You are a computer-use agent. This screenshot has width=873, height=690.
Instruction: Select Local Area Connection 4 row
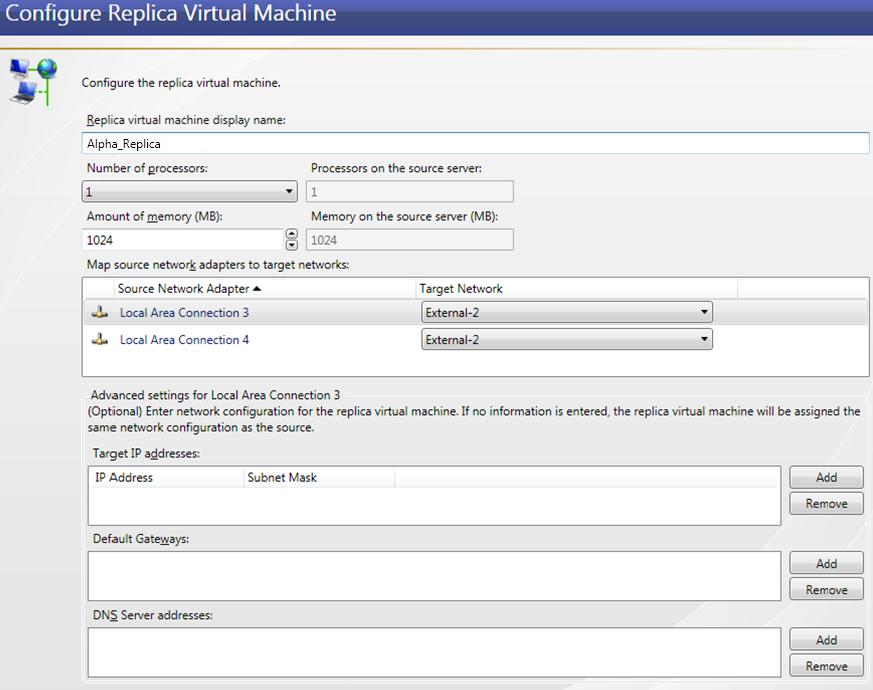pos(185,340)
